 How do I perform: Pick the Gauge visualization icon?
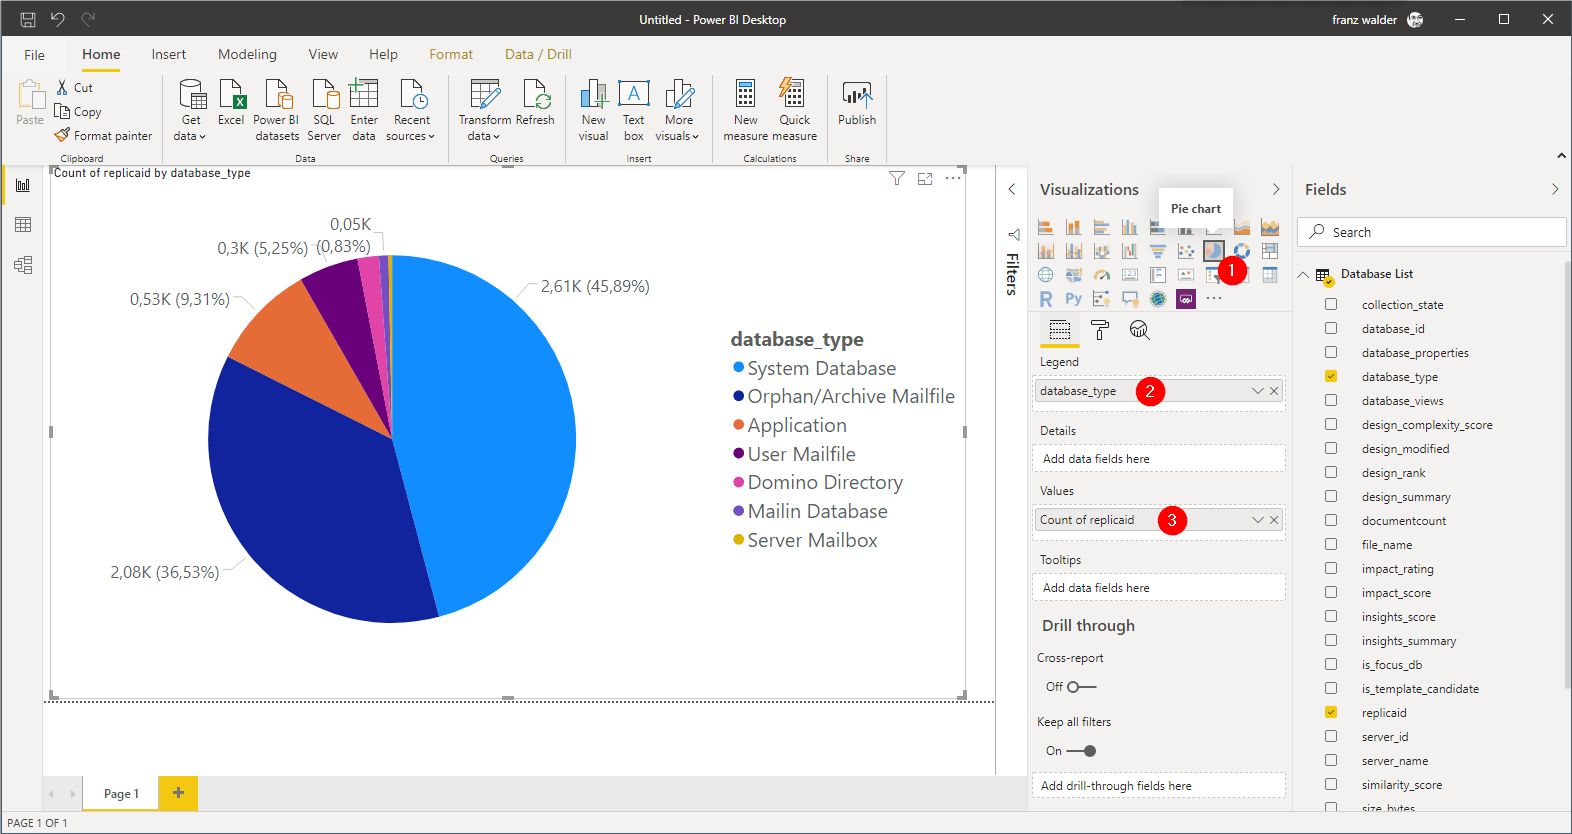(x=1101, y=275)
